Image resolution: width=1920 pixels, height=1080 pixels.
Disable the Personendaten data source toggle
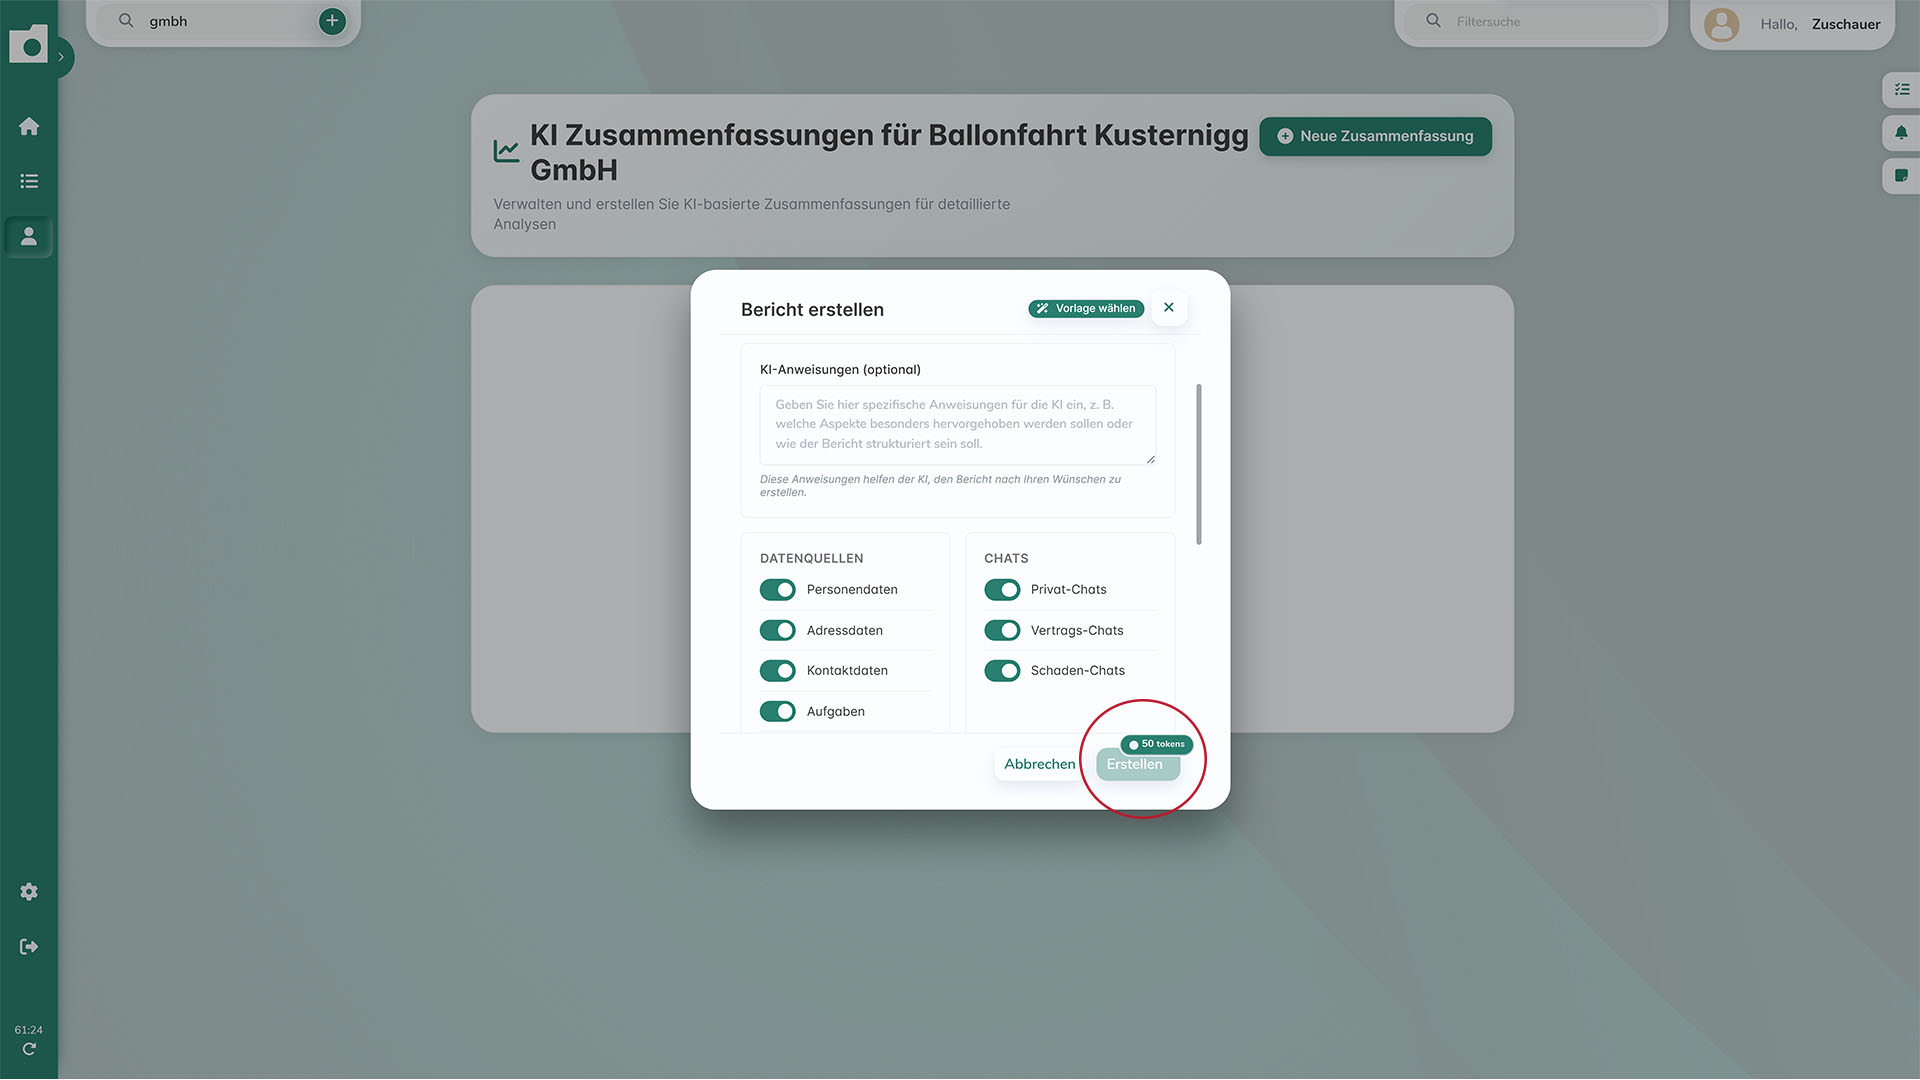[x=777, y=589]
